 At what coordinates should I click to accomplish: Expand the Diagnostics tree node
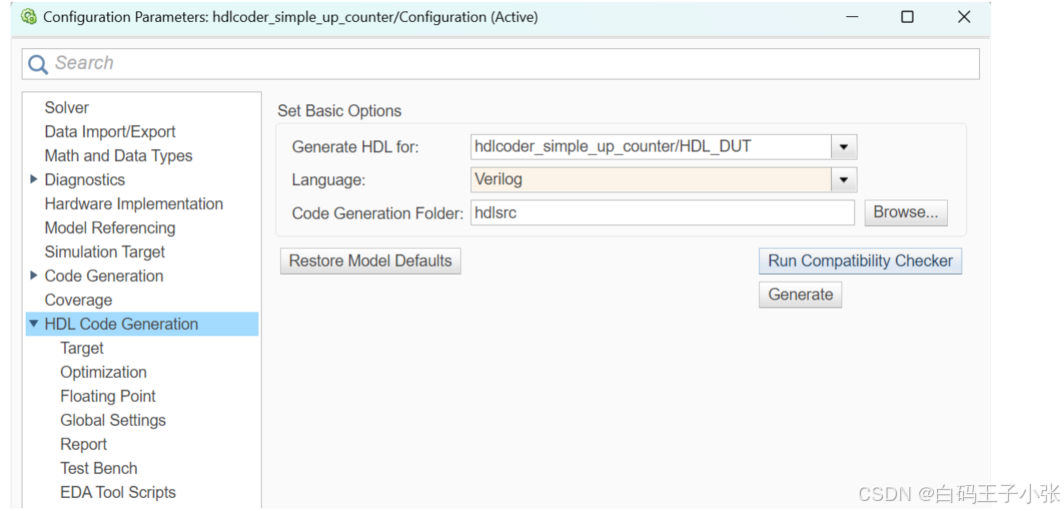tap(34, 180)
